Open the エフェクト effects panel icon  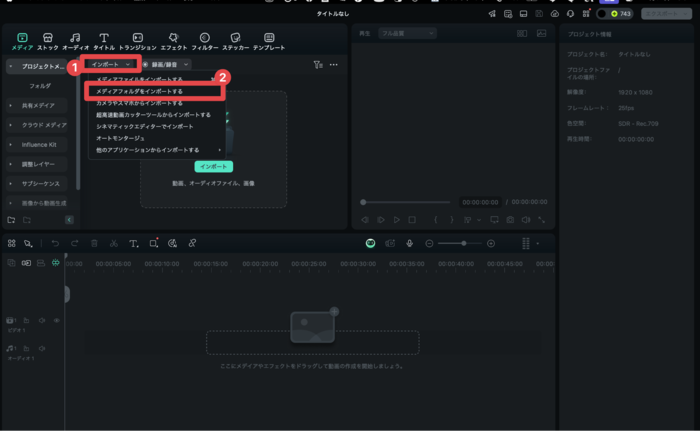[173, 41]
